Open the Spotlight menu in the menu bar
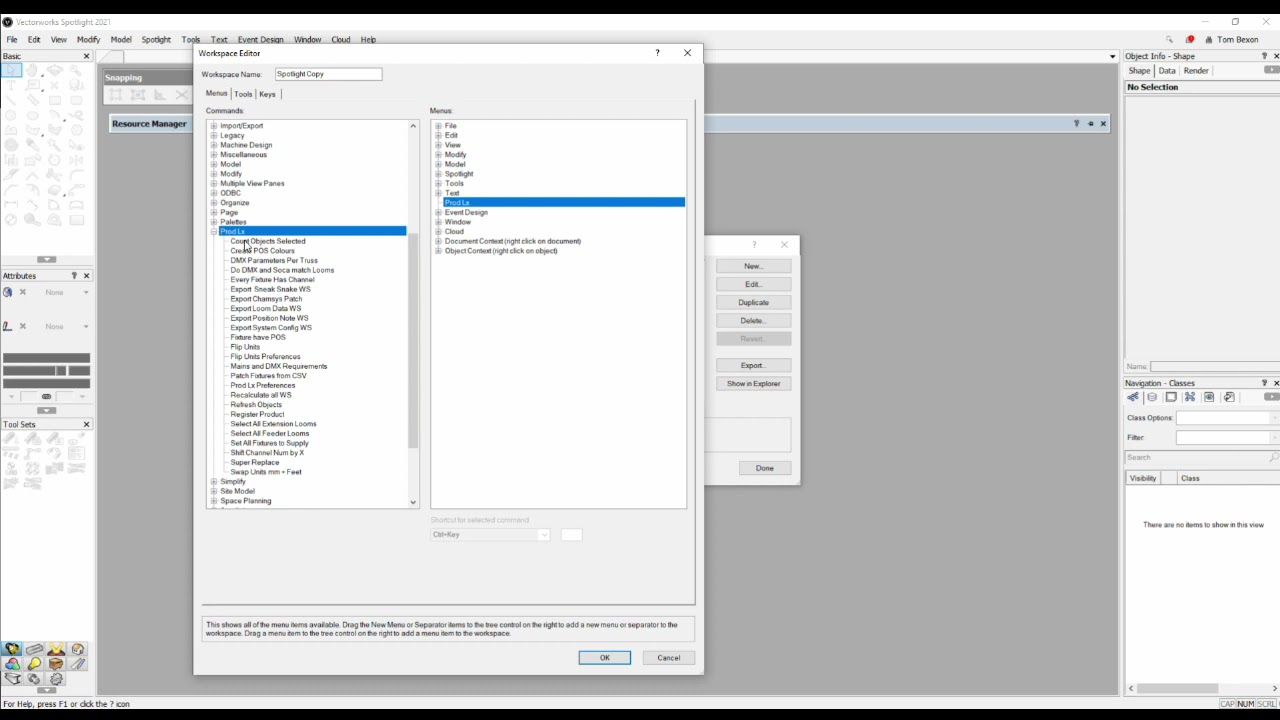Screen dimensions: 1280x720 pyautogui.click(x=156, y=40)
